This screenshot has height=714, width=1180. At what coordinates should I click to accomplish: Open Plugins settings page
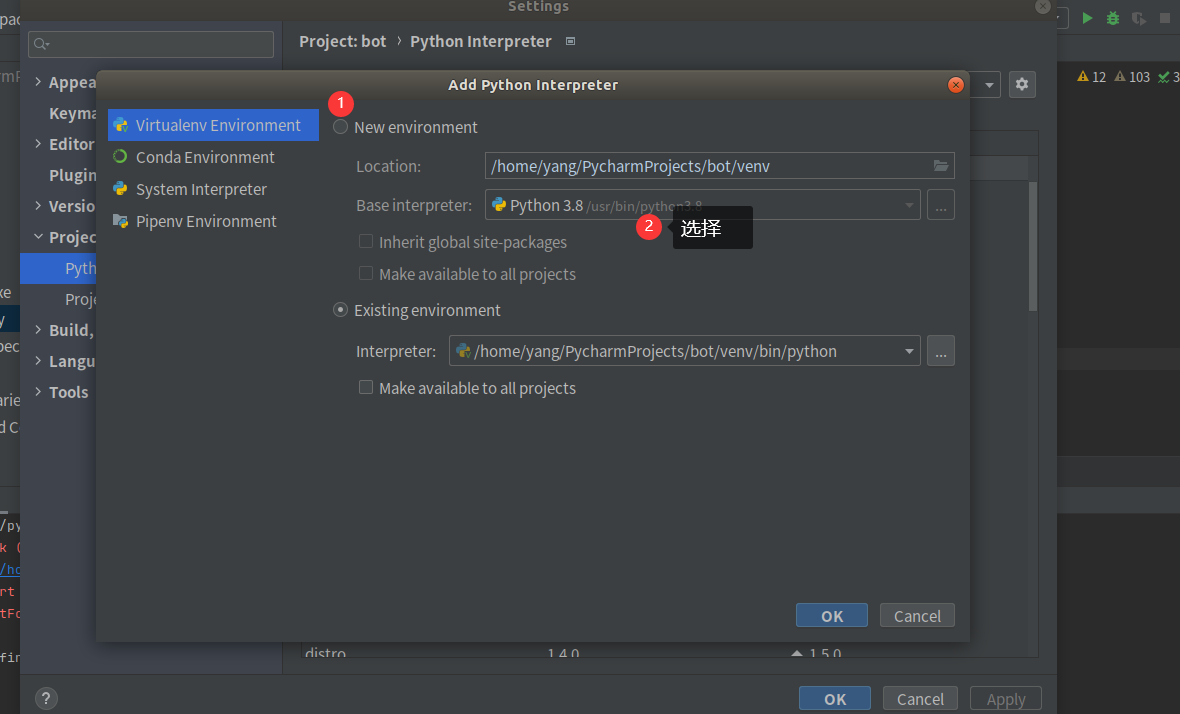(72, 175)
